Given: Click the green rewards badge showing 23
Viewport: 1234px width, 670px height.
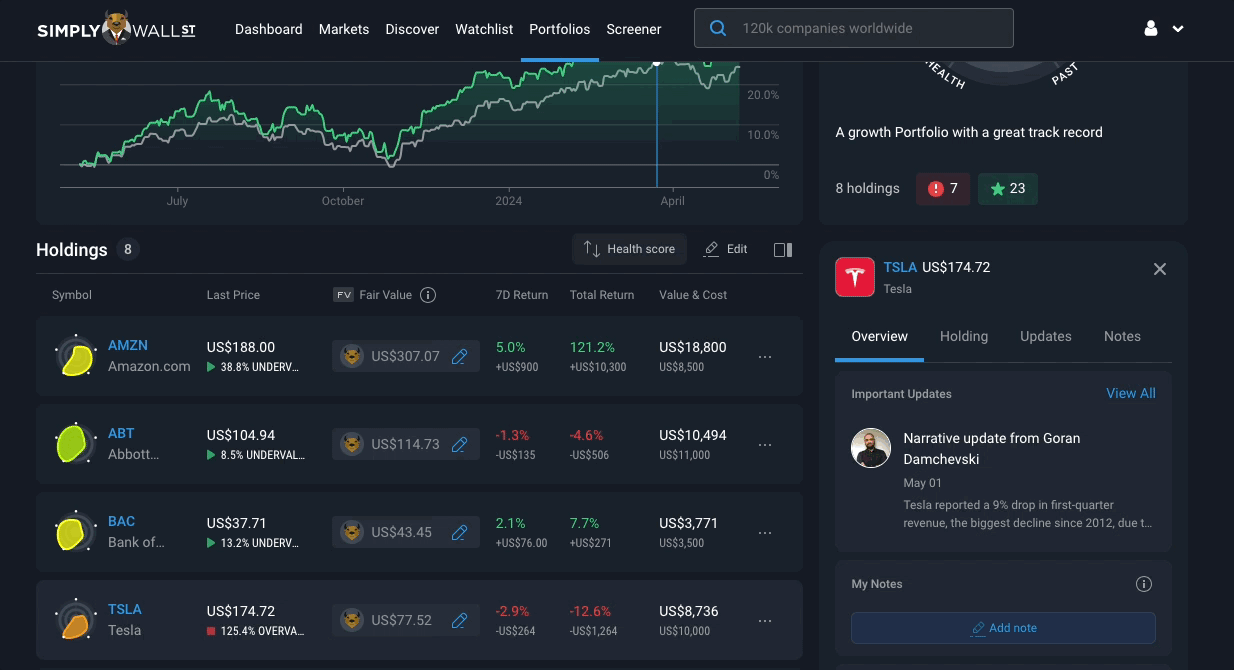Looking at the screenshot, I should 1007,188.
